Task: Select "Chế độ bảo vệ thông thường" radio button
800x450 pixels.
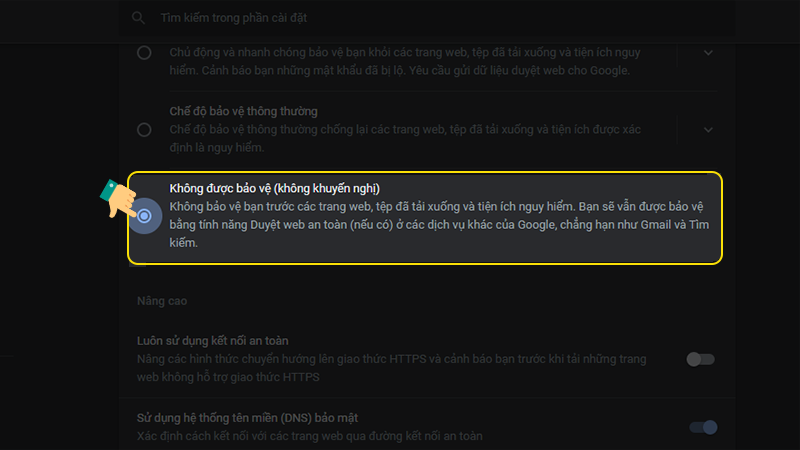Action: click(144, 130)
